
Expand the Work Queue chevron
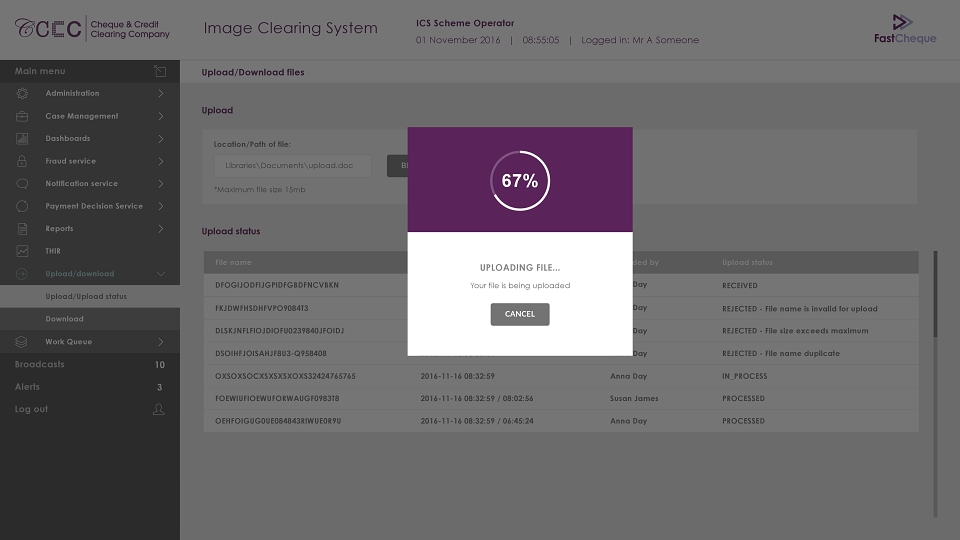160,342
